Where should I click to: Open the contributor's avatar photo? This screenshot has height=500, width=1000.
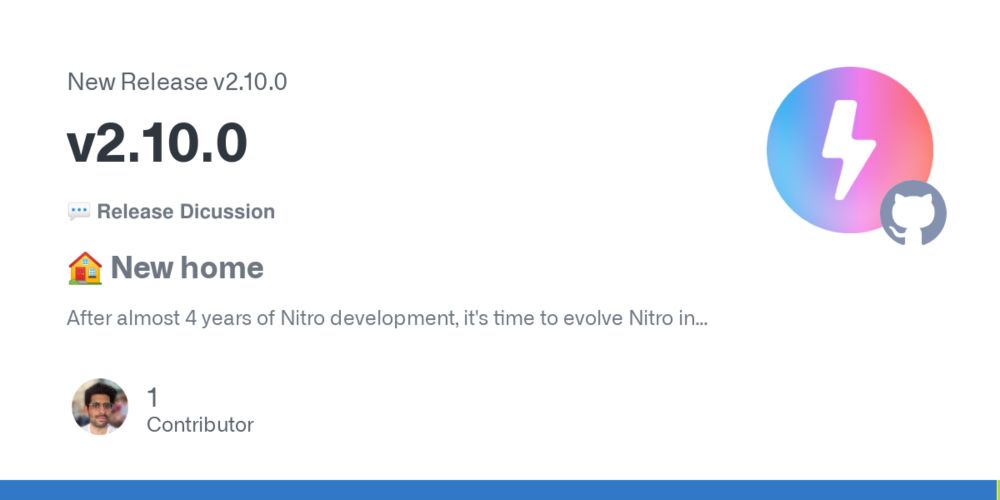click(x=99, y=406)
